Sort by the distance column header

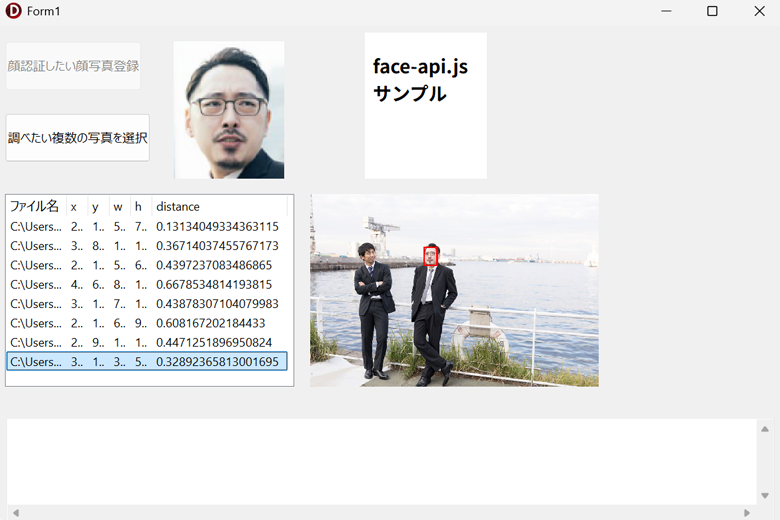219,207
